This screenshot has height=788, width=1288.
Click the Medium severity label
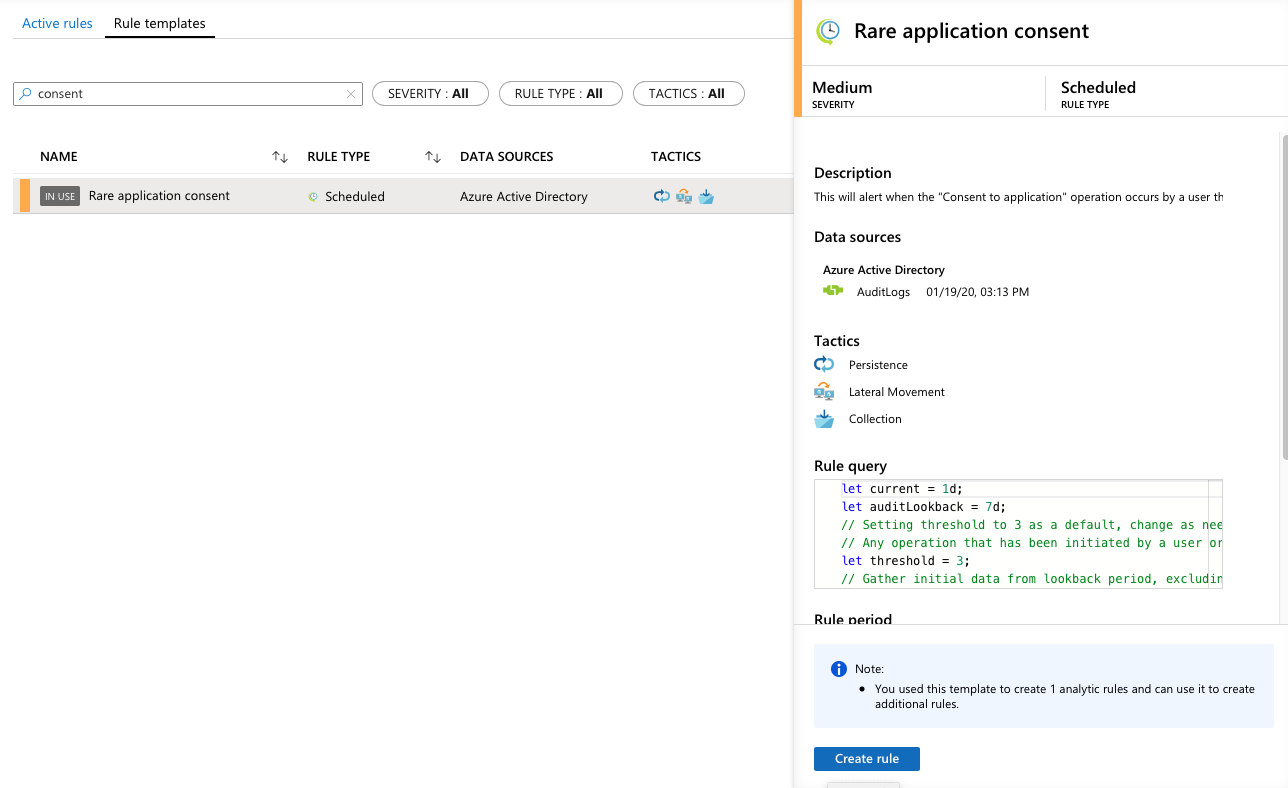pyautogui.click(x=842, y=88)
